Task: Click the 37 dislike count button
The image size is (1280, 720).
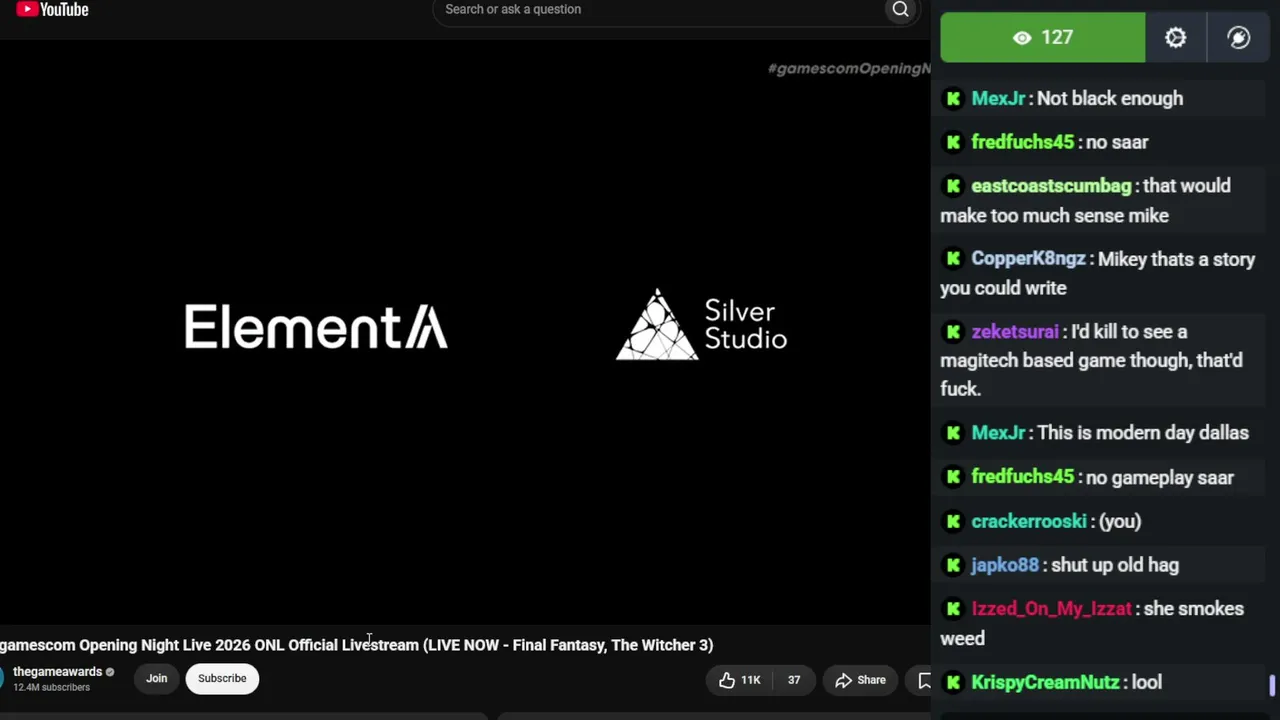Action: click(x=793, y=680)
